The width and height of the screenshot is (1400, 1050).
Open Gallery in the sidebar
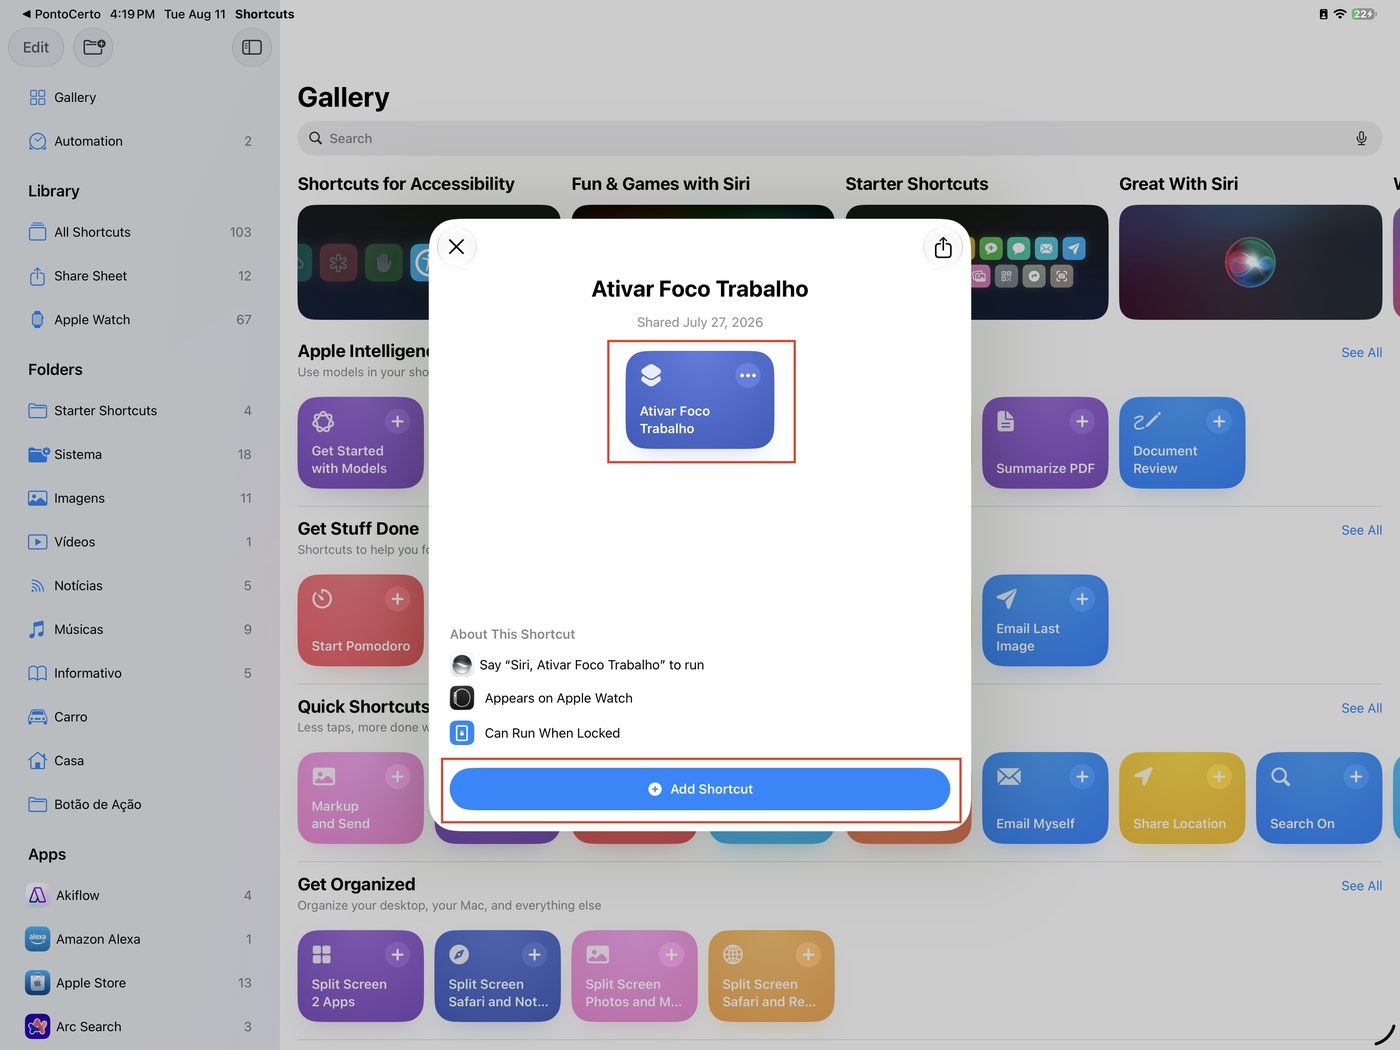(140, 97)
